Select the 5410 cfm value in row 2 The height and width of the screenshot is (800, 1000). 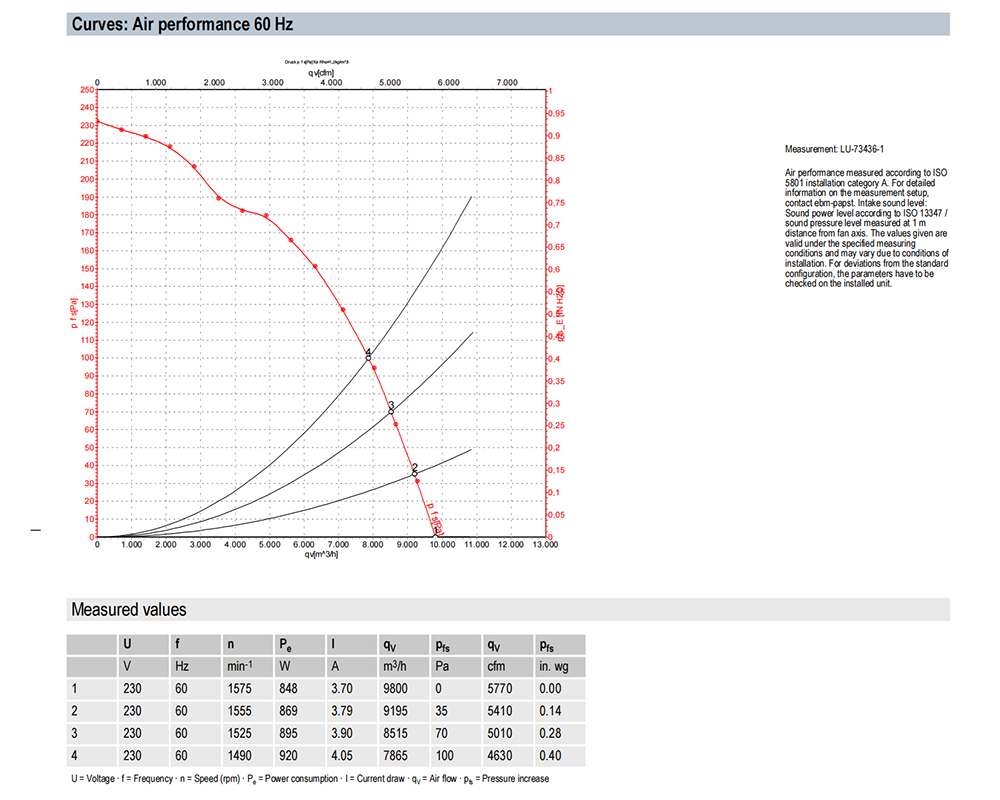(x=499, y=712)
